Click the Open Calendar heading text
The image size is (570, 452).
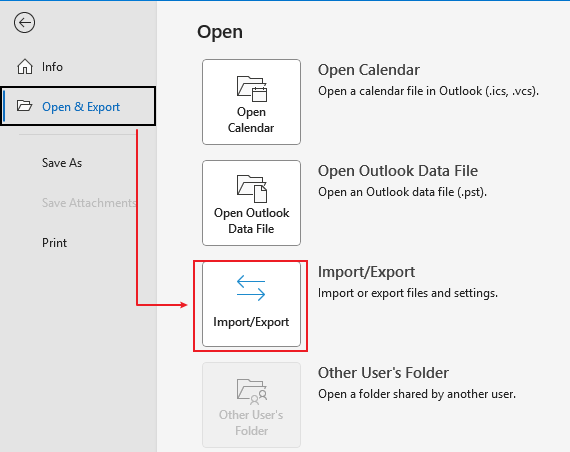tap(369, 70)
